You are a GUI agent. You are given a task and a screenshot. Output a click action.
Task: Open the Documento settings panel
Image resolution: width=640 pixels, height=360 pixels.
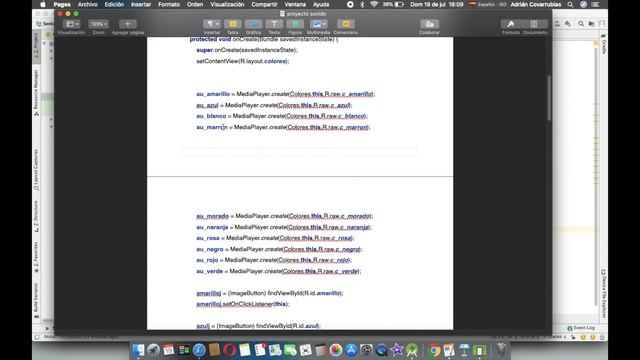point(534,24)
